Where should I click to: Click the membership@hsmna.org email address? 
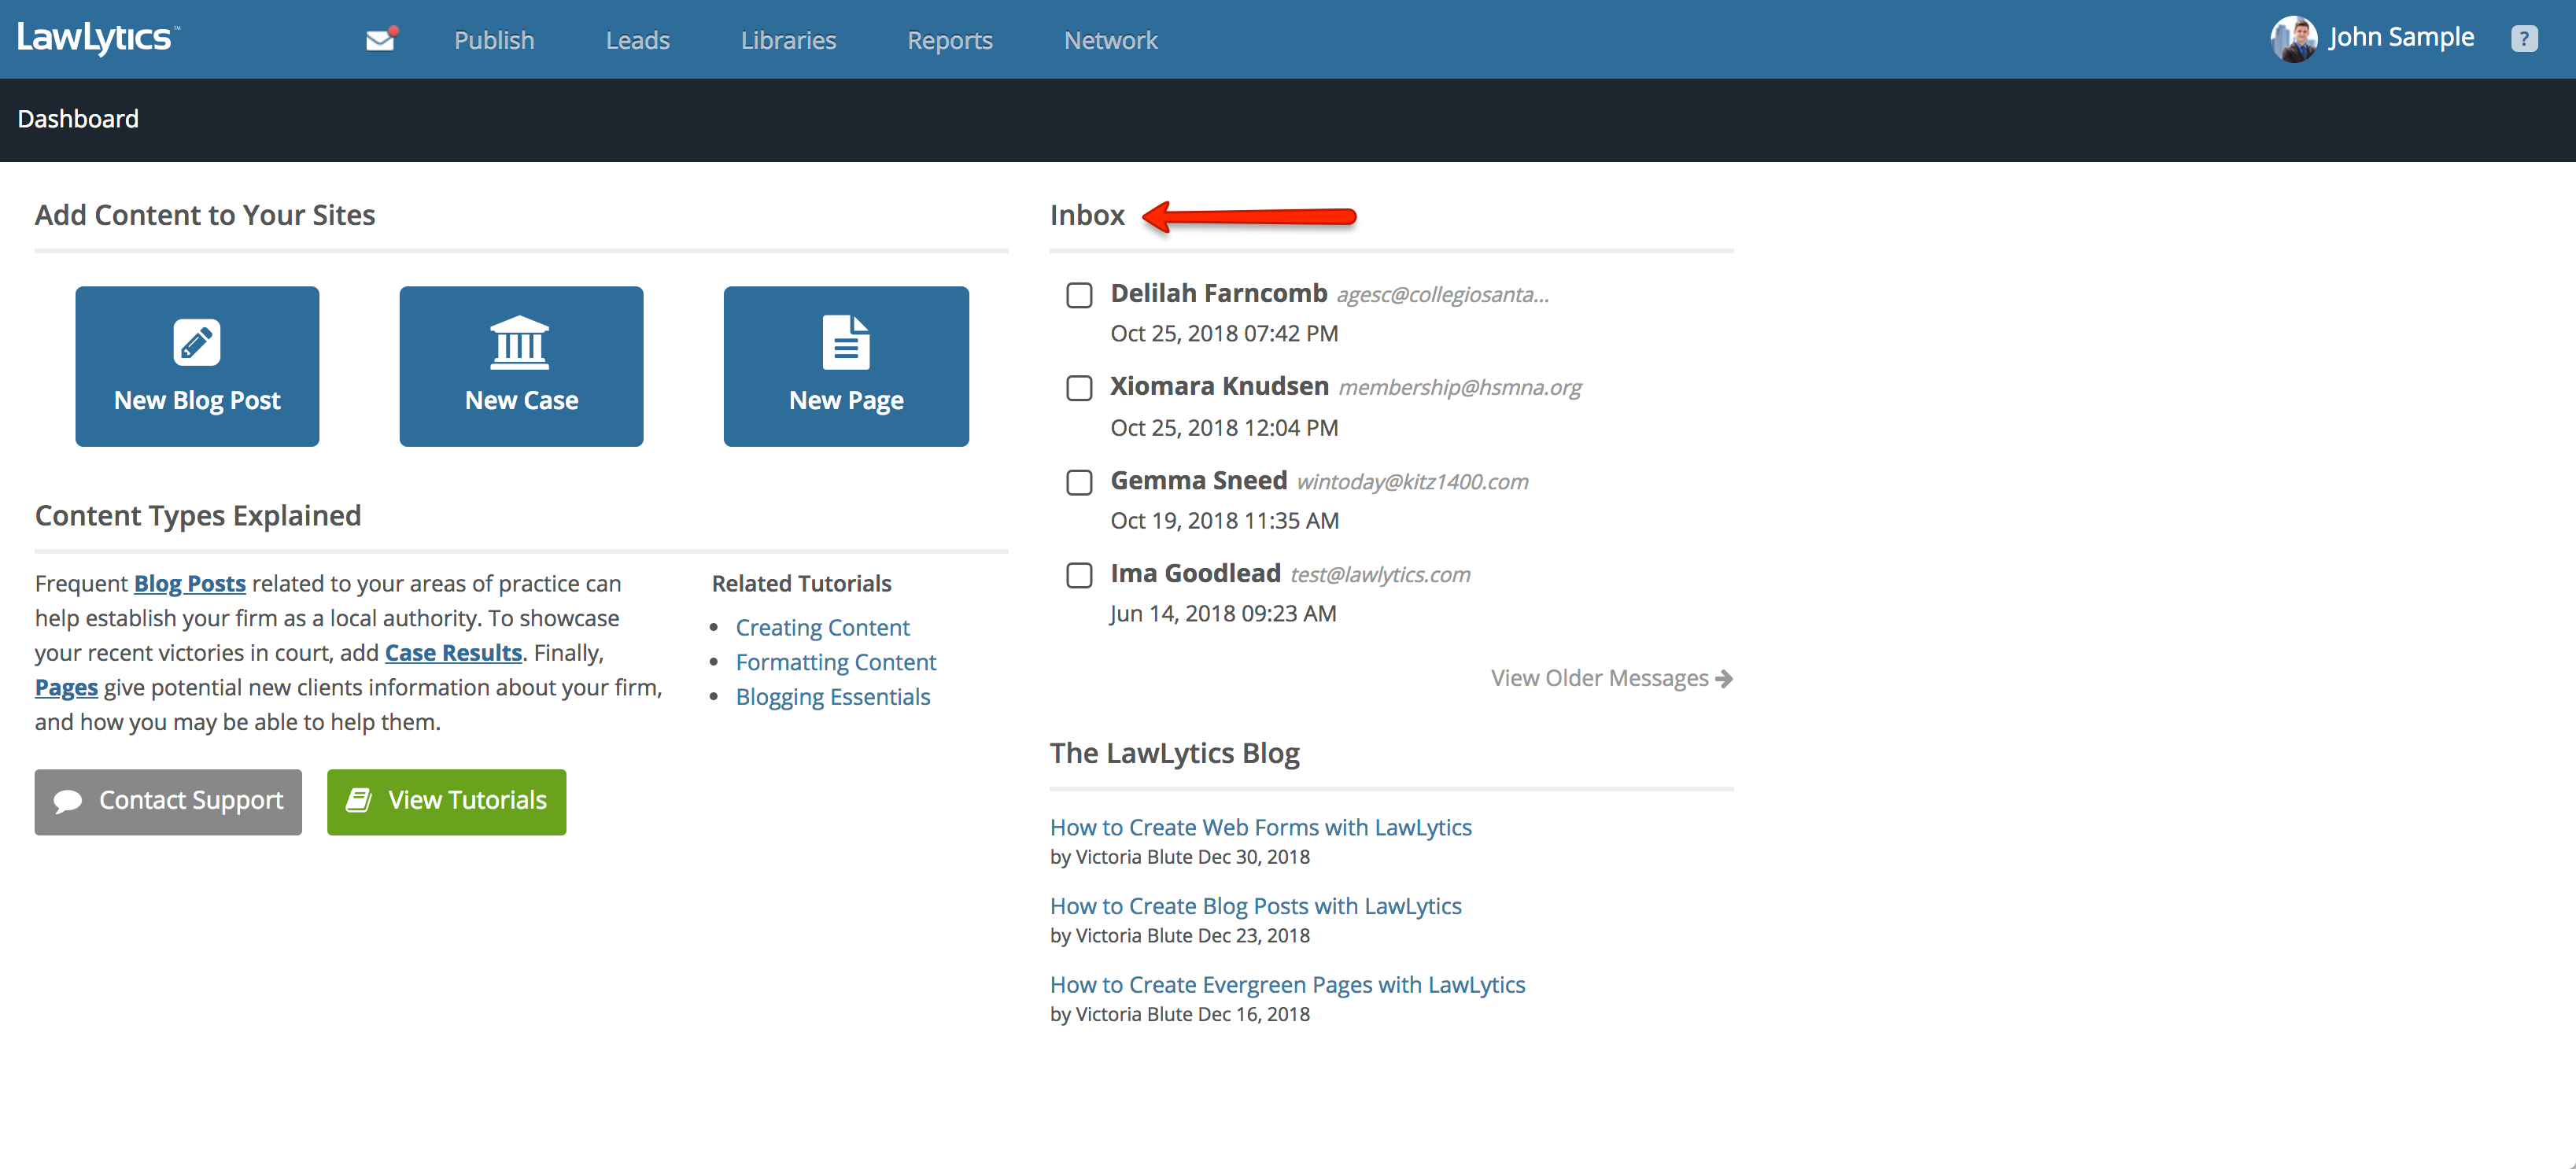[1460, 388]
